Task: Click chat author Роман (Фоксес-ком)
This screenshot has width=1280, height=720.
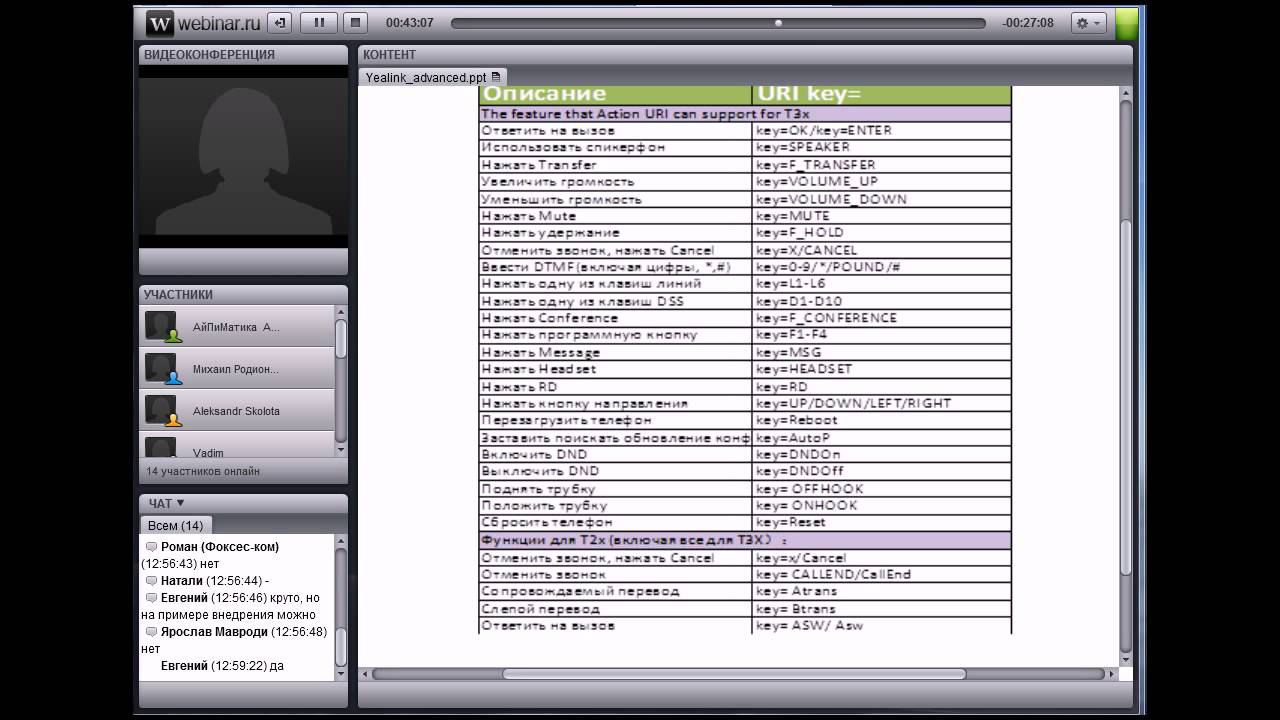Action: [220, 547]
